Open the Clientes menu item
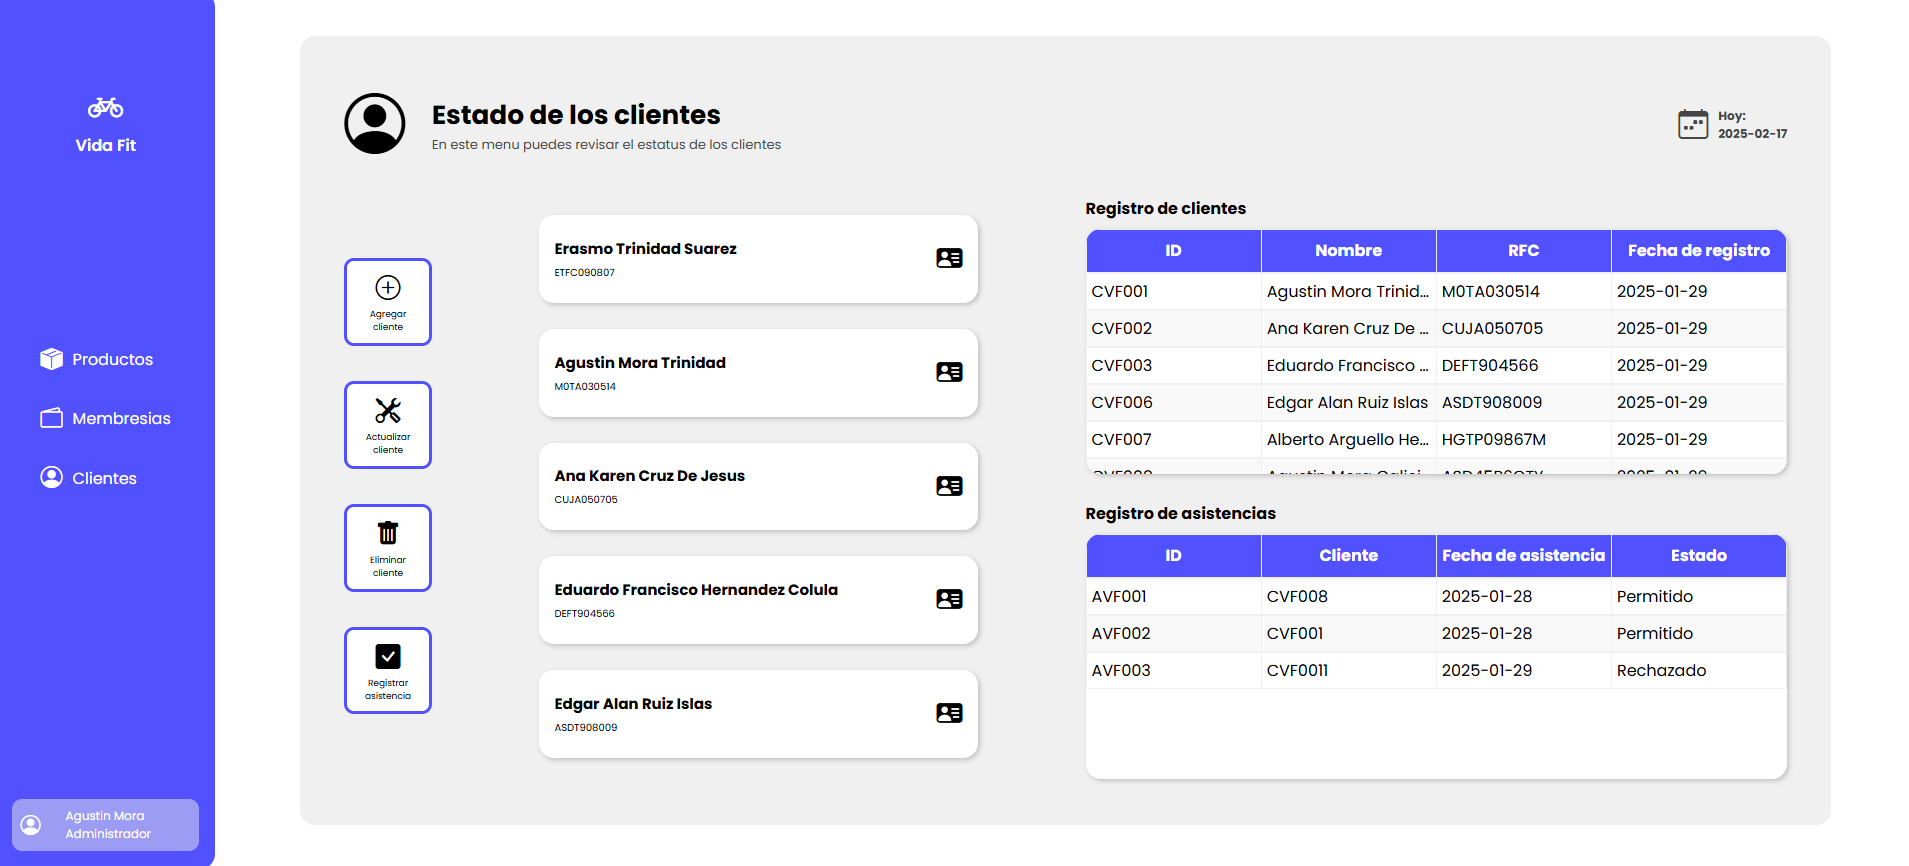The width and height of the screenshot is (1909, 866). pos(89,478)
